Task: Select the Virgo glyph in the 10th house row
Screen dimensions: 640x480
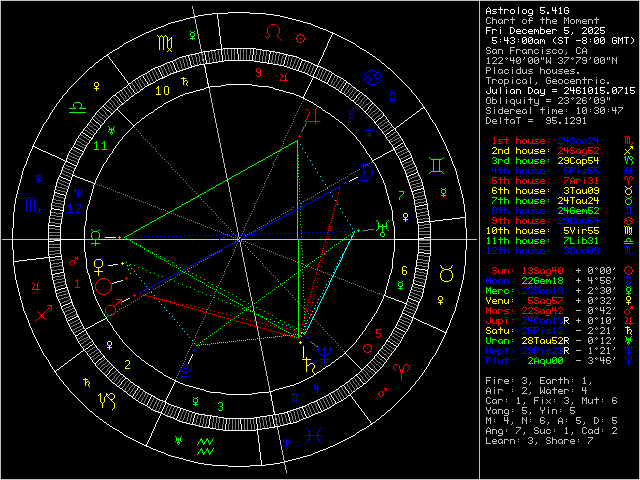Action: click(629, 231)
